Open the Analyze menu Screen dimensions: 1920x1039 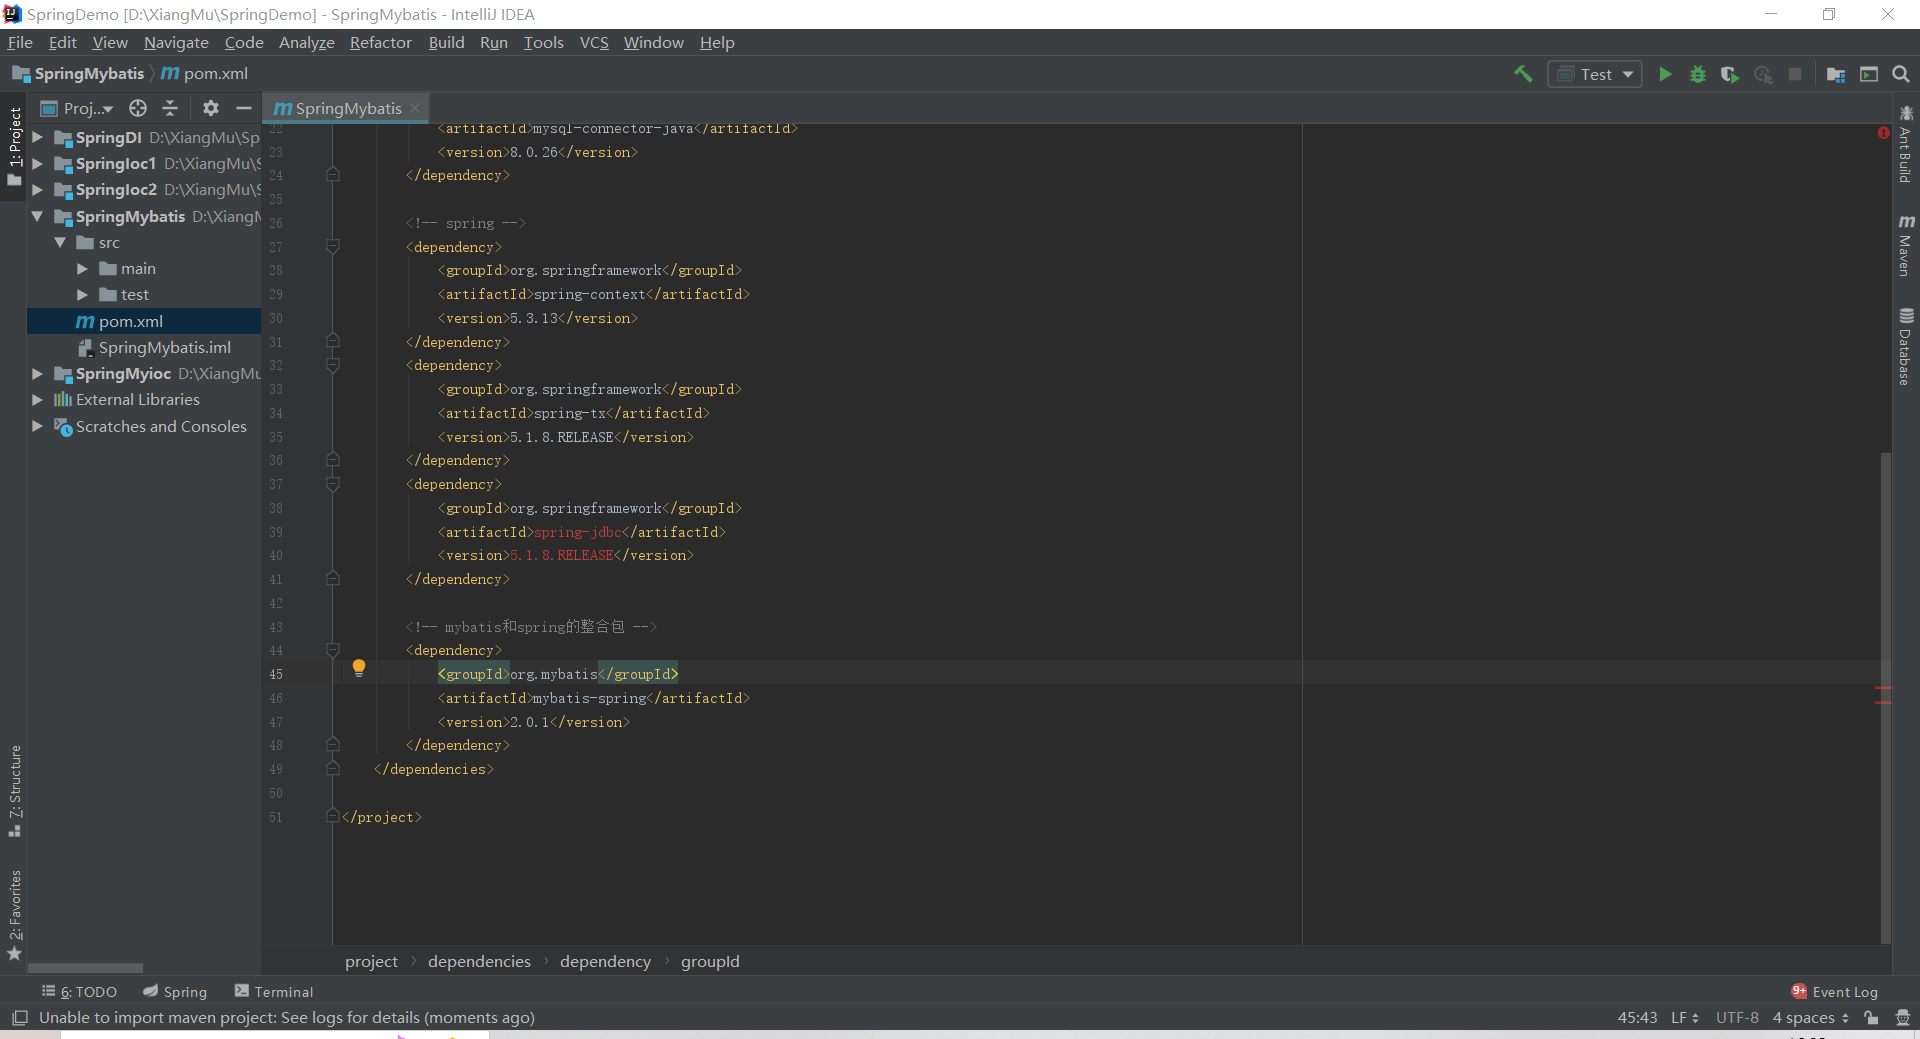[306, 42]
